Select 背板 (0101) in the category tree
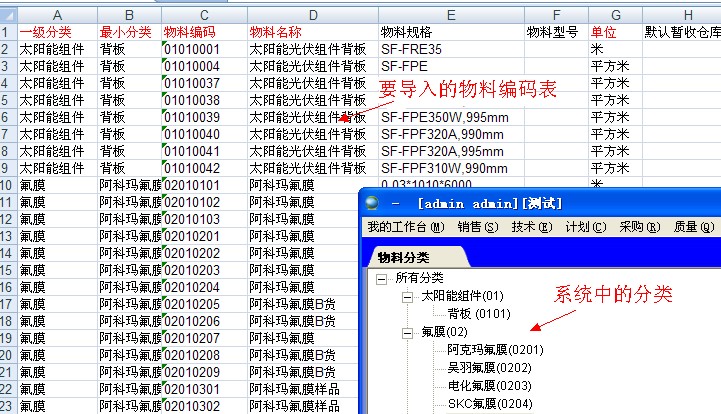721x414 pixels. [479, 314]
